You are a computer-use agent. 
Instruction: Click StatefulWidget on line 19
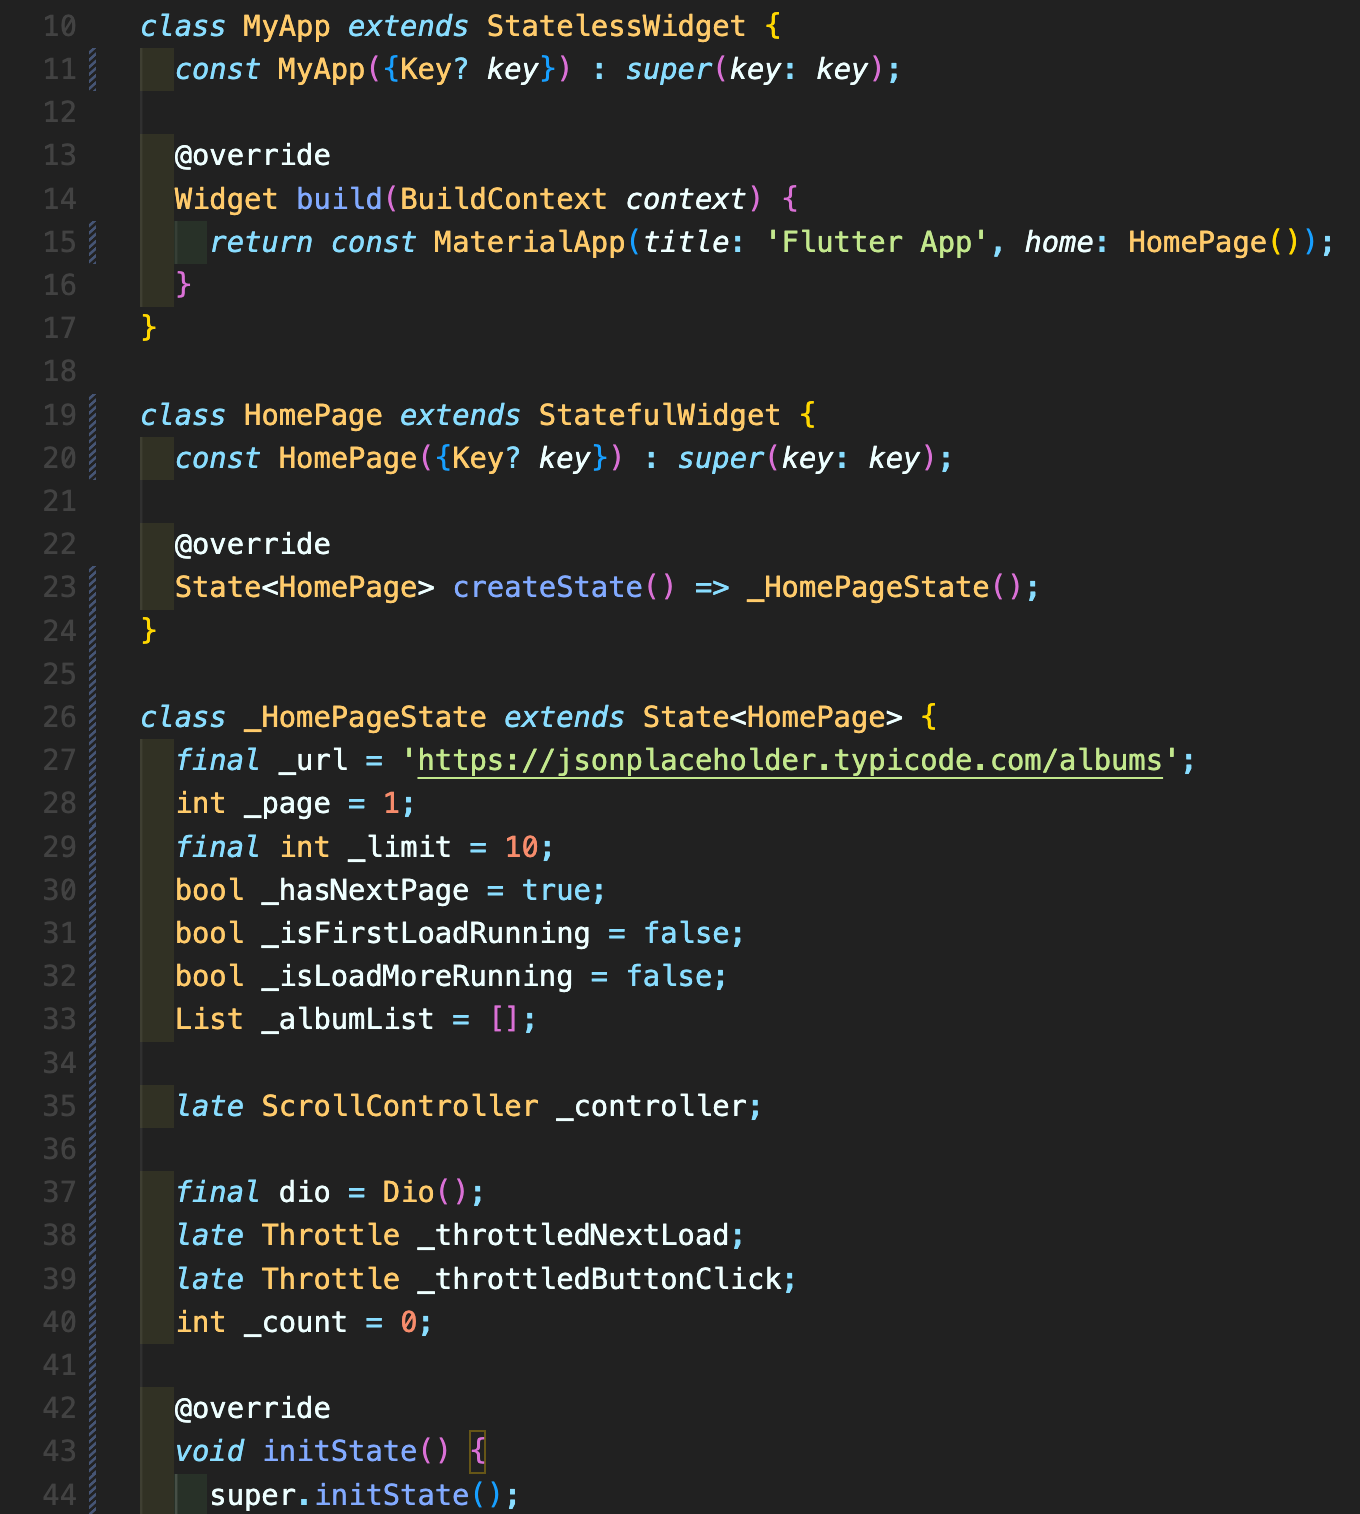(659, 415)
